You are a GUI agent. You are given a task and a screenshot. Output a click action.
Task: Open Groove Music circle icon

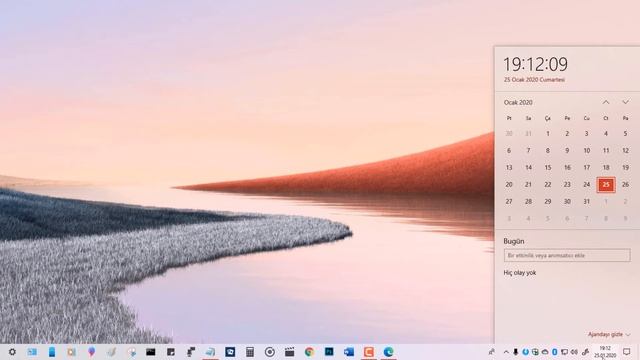[x=270, y=352]
